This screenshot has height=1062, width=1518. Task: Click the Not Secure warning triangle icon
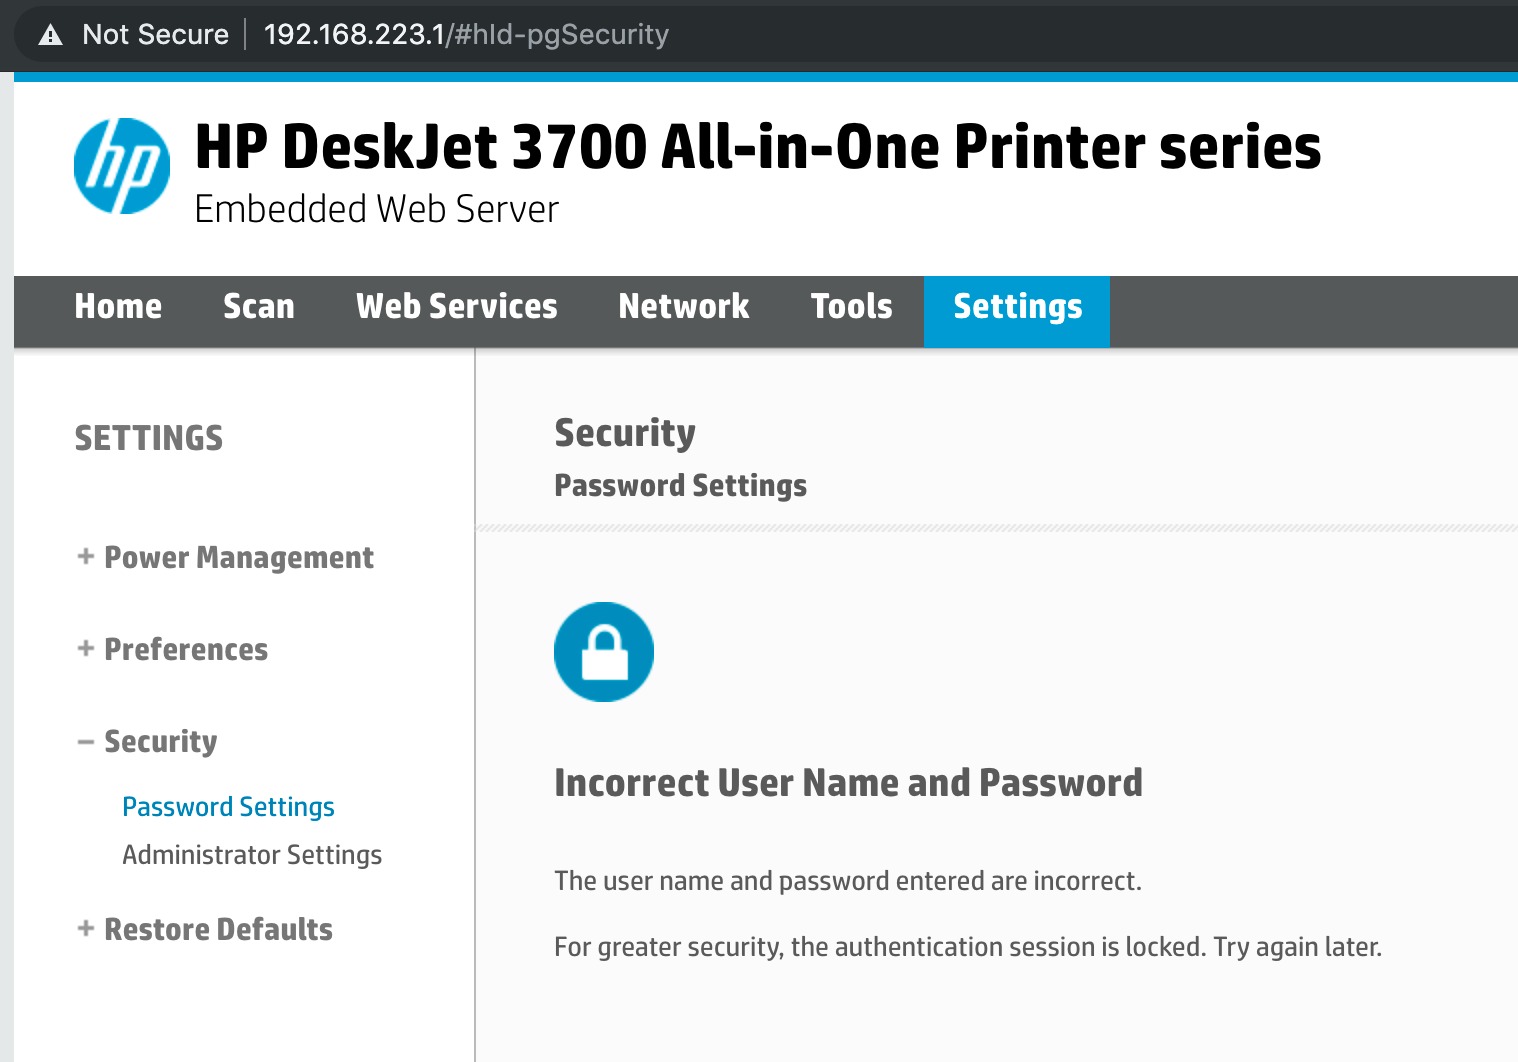coord(50,35)
